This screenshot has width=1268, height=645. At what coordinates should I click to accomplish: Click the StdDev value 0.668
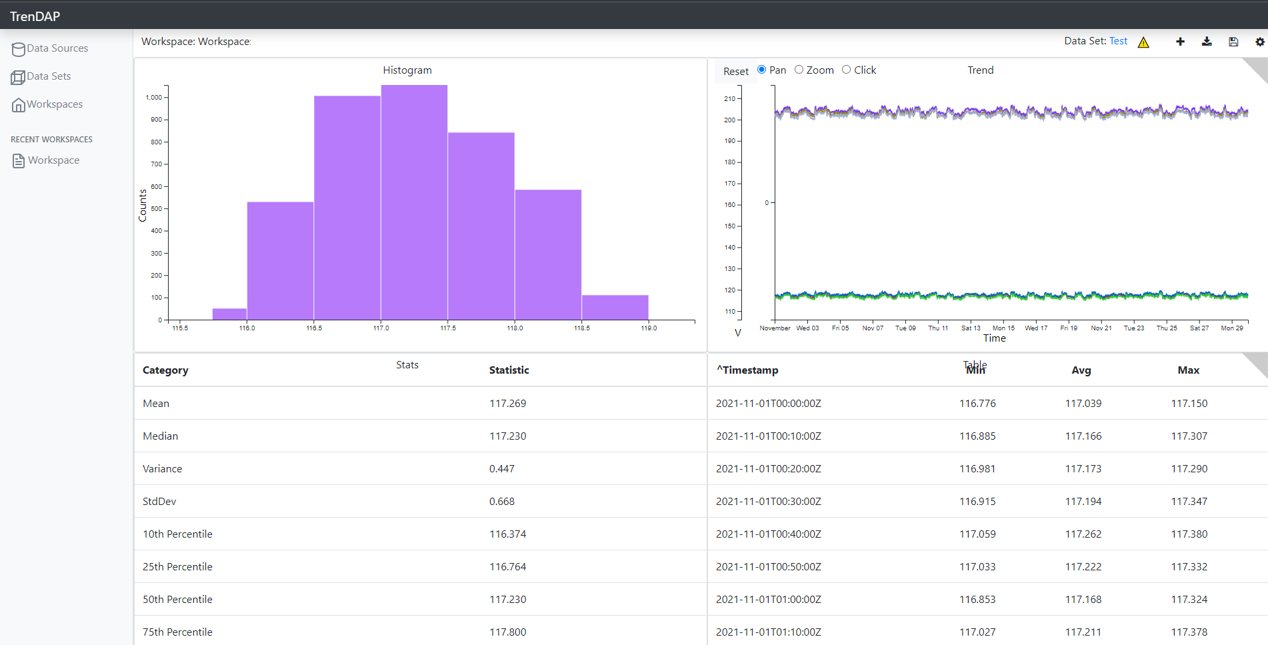pos(502,502)
